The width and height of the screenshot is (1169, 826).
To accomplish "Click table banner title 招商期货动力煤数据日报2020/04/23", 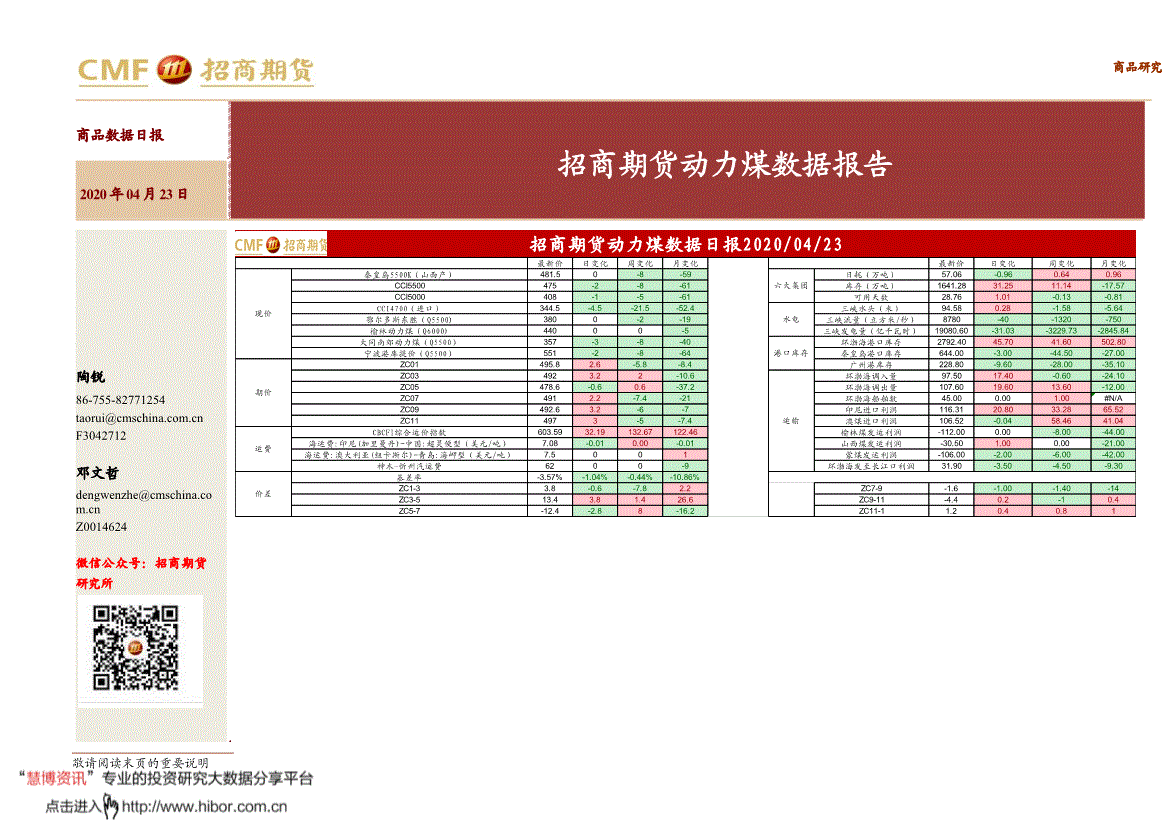I will [x=686, y=245].
